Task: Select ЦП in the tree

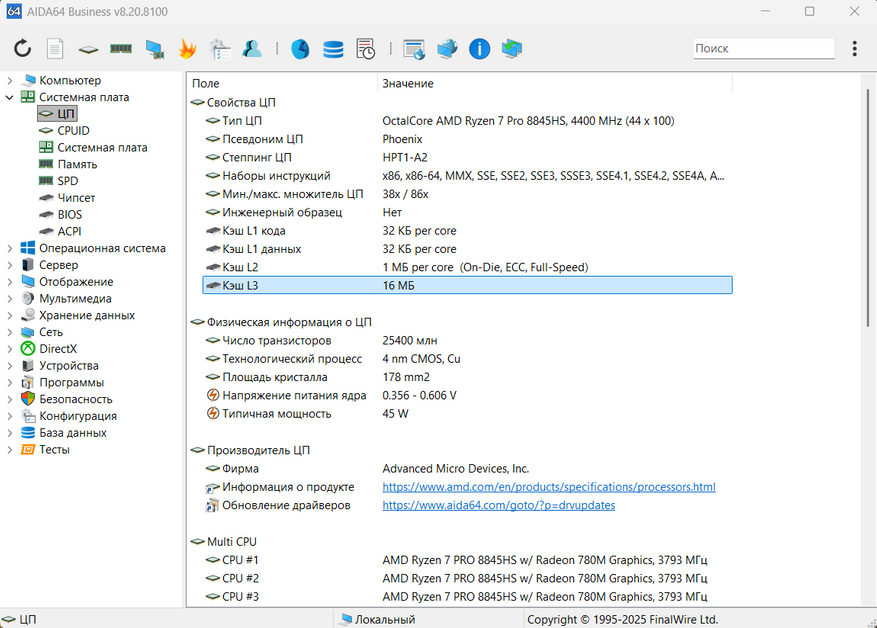Action: tap(58, 114)
